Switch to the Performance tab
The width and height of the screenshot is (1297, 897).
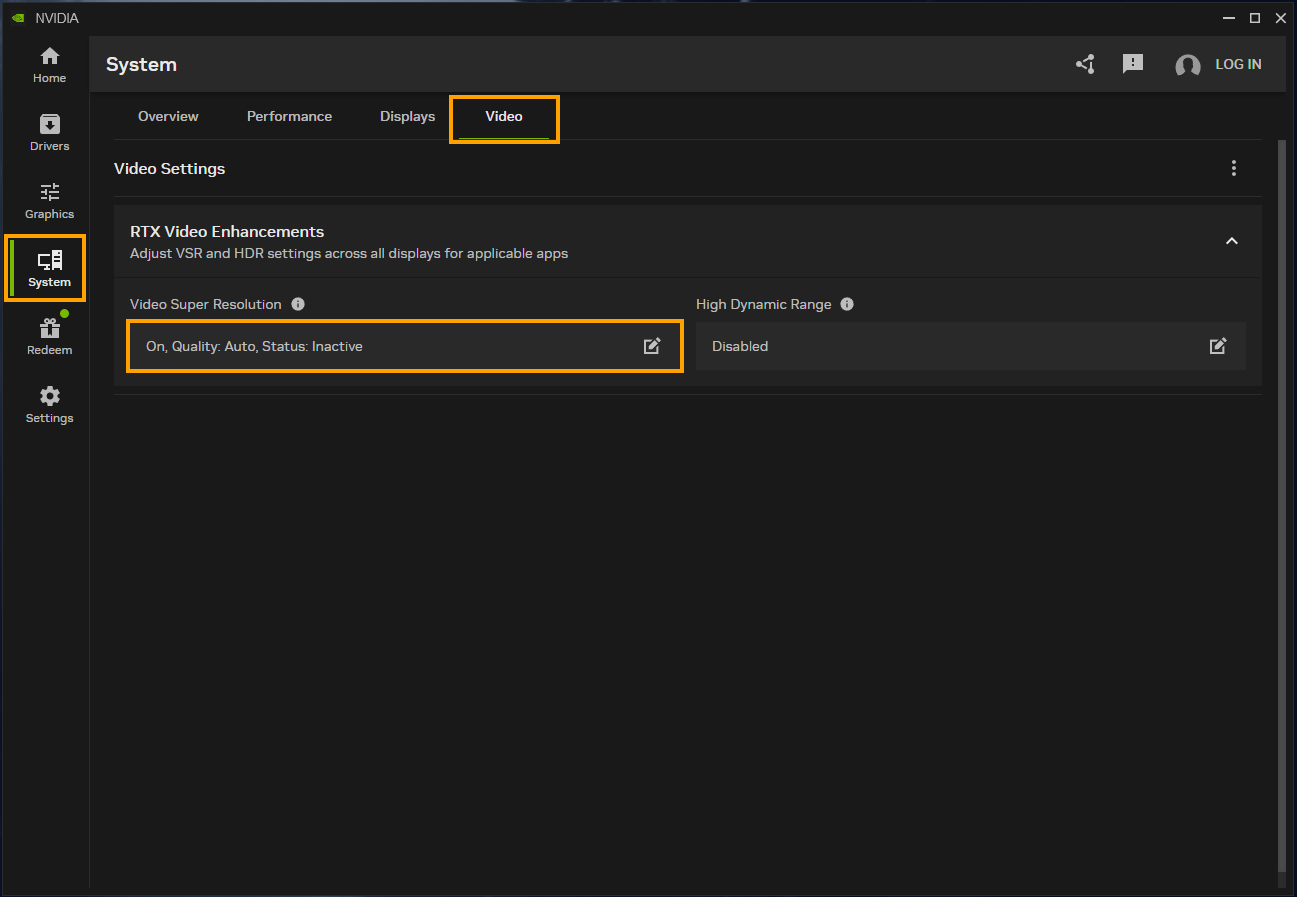click(289, 116)
